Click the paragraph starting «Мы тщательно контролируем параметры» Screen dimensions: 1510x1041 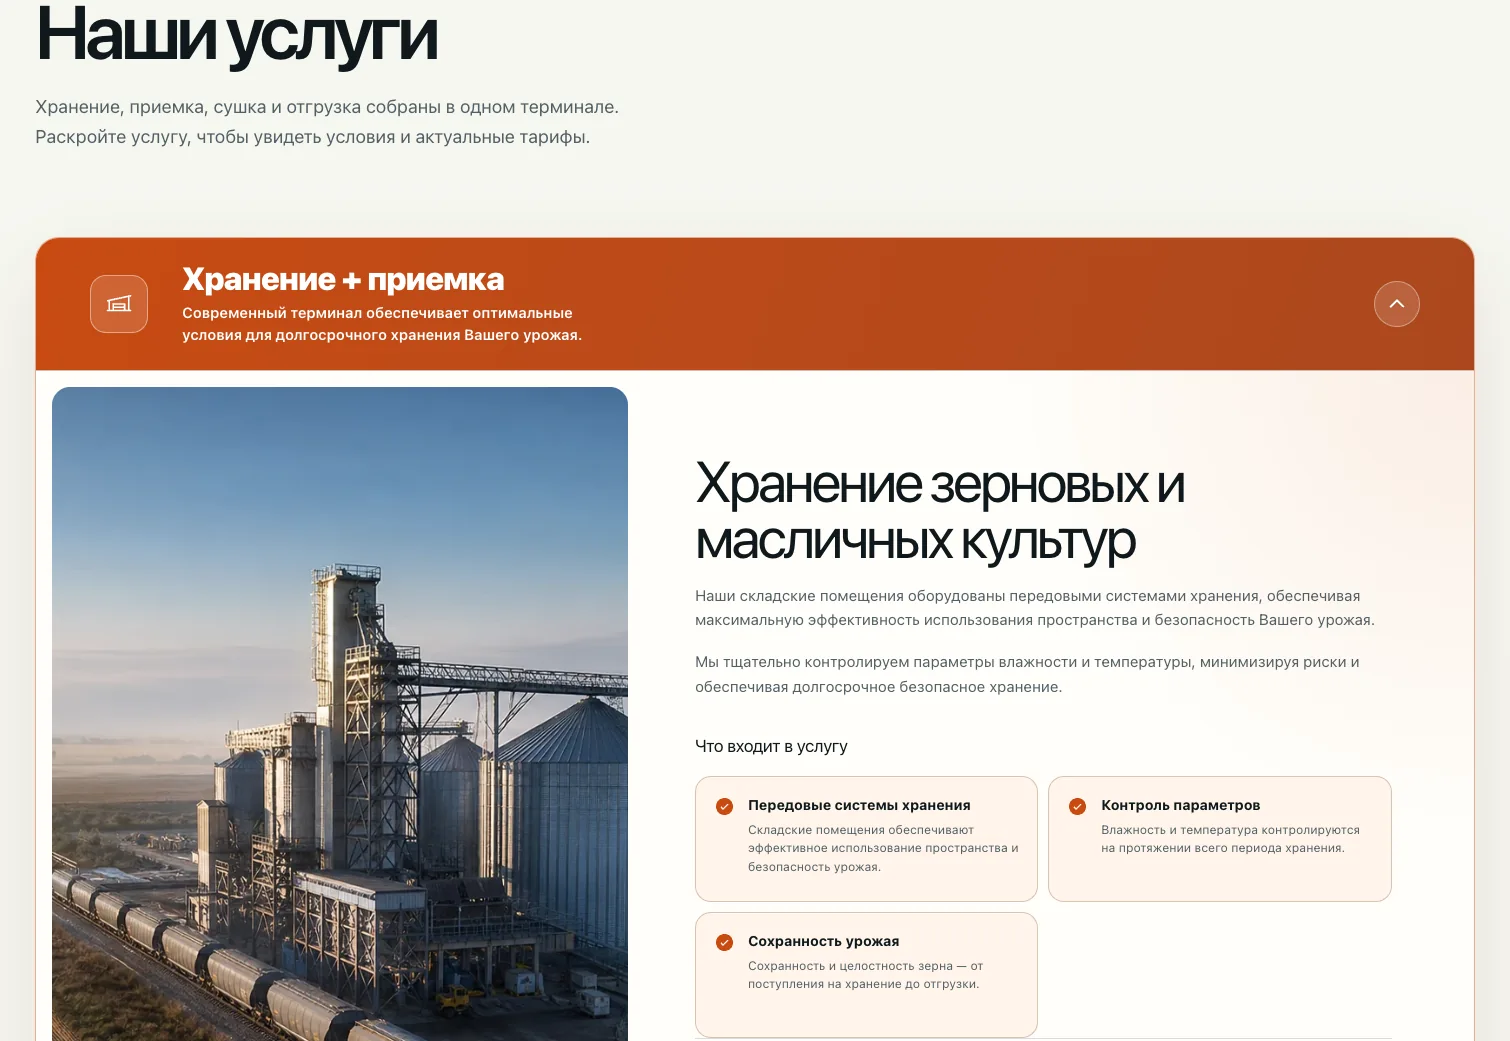pyautogui.click(x=1027, y=674)
